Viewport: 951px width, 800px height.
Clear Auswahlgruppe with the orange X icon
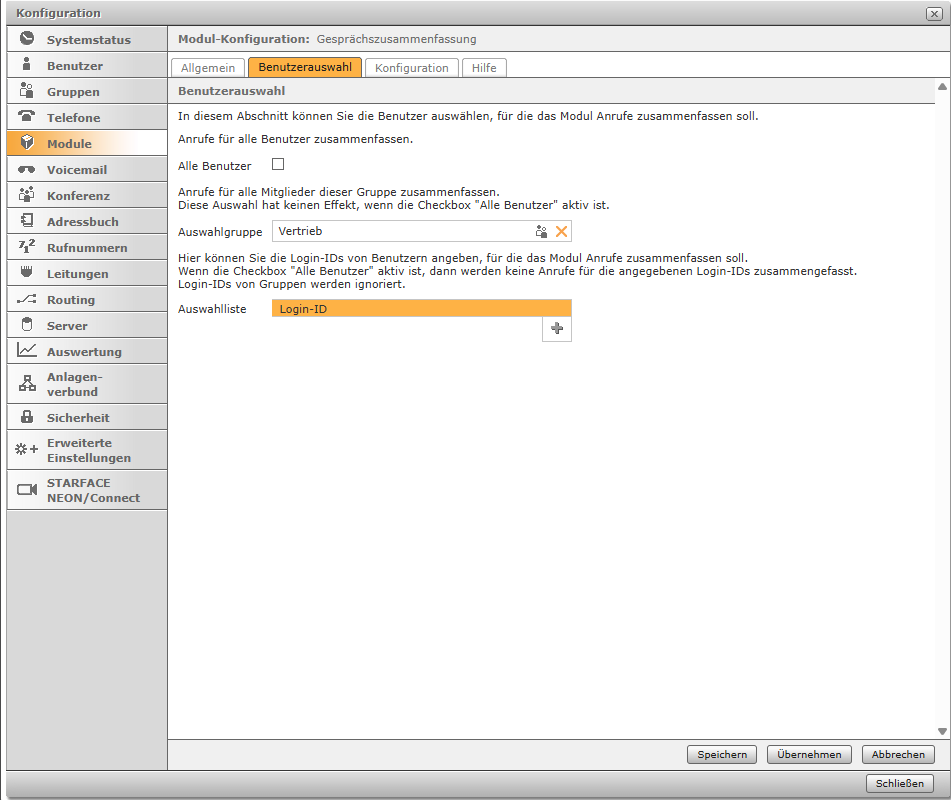(x=561, y=231)
